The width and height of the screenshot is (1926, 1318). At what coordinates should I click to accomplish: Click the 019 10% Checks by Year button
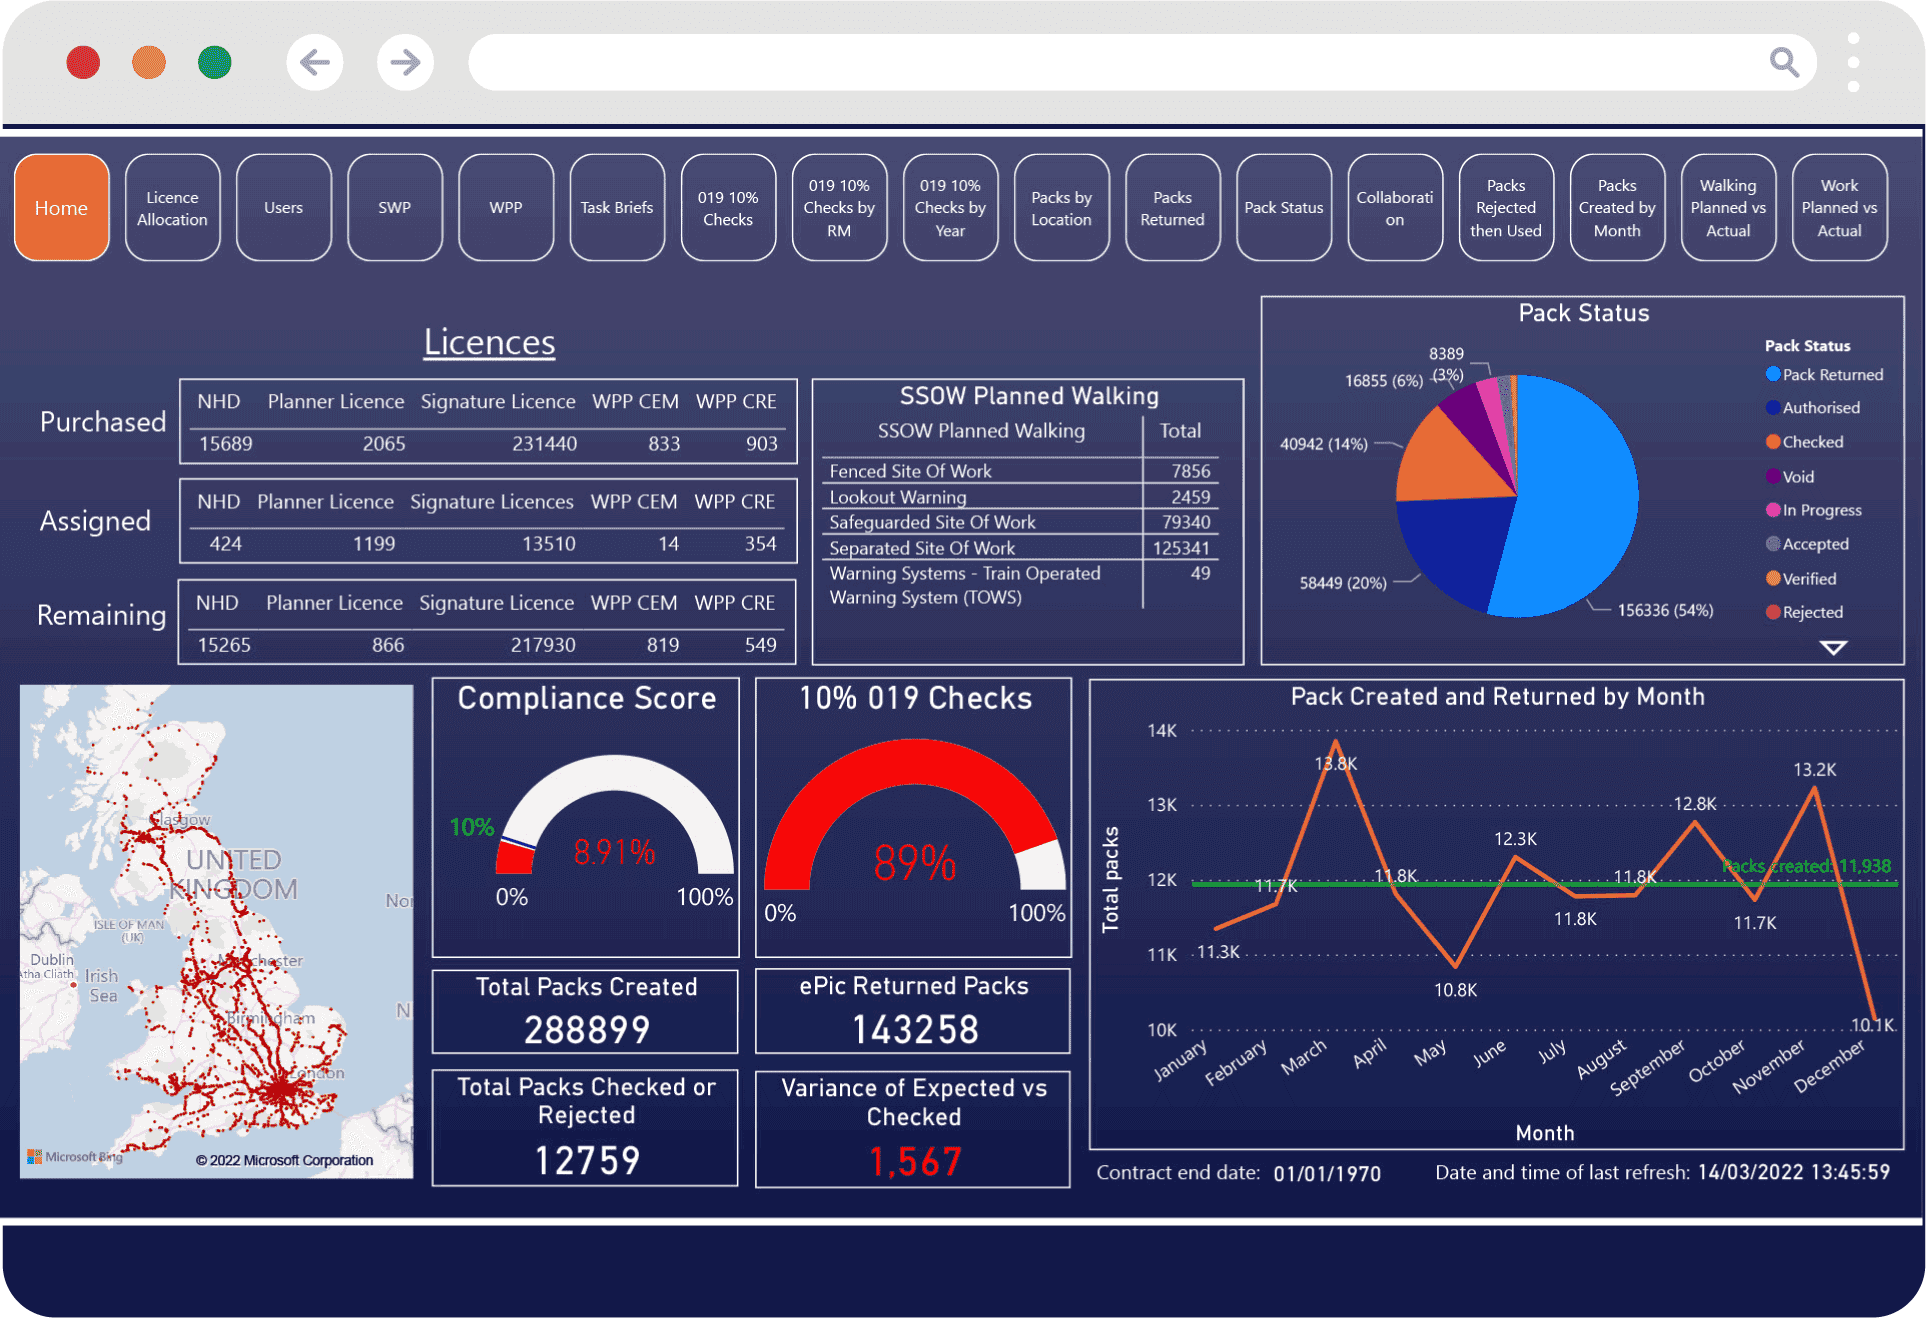click(x=949, y=207)
